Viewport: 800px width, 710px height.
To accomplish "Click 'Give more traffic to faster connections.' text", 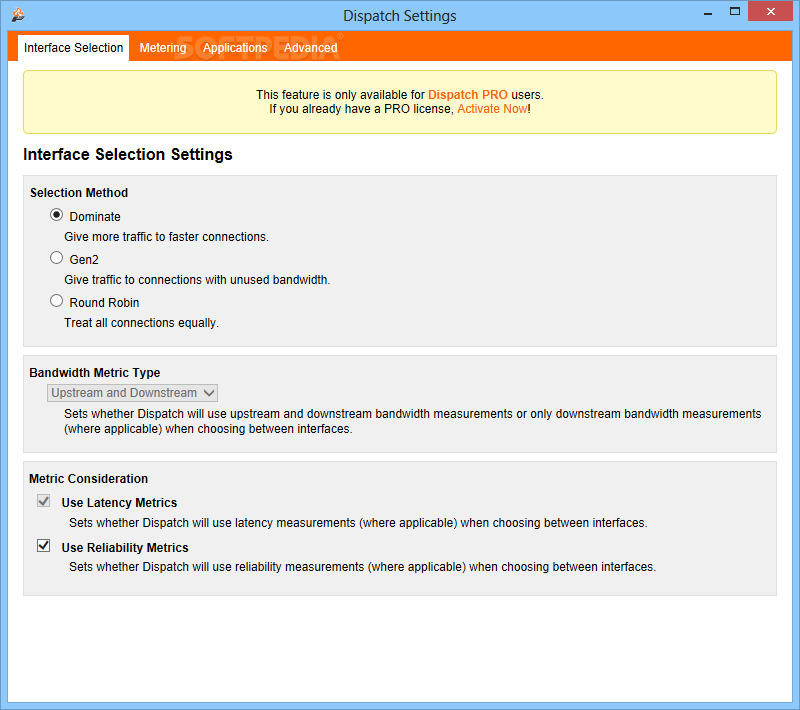I will coord(166,237).
